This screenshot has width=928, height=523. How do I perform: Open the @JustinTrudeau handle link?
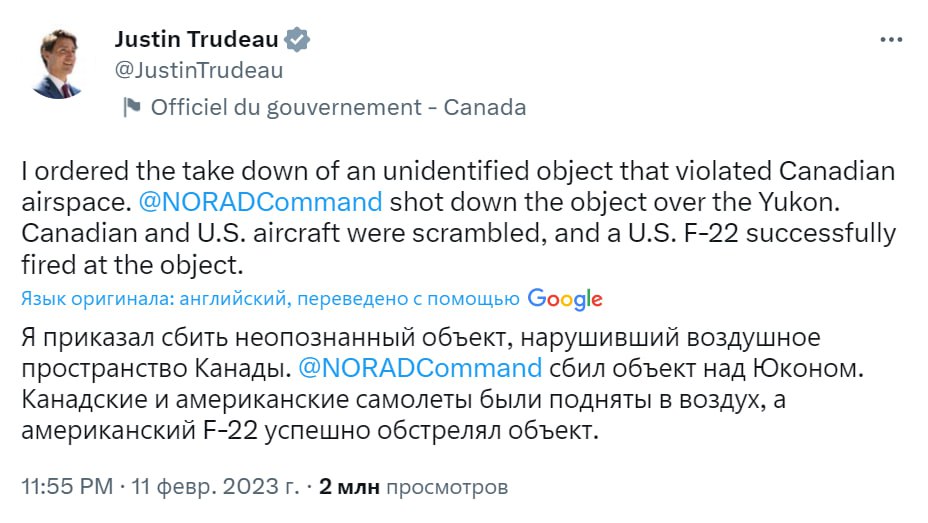click(x=199, y=70)
